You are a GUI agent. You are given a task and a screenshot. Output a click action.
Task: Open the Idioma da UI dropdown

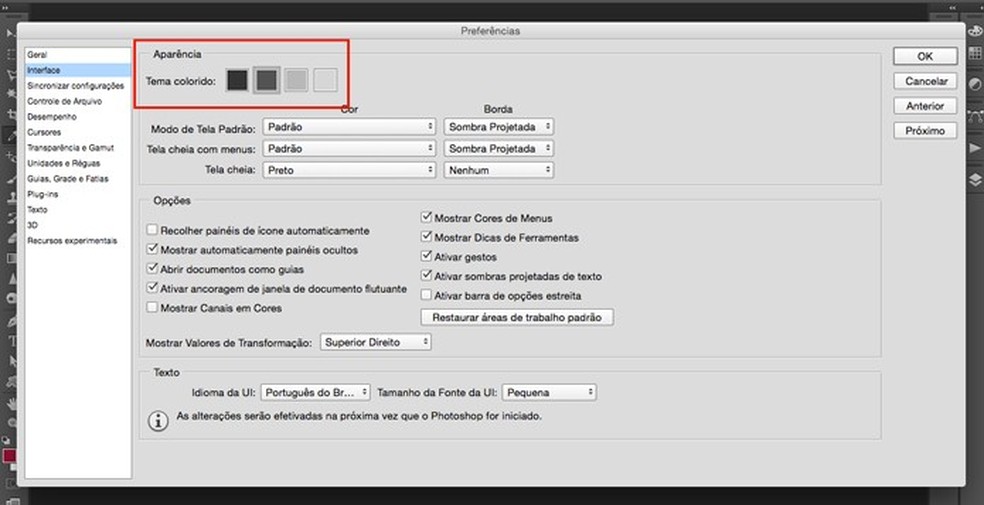[x=316, y=393]
